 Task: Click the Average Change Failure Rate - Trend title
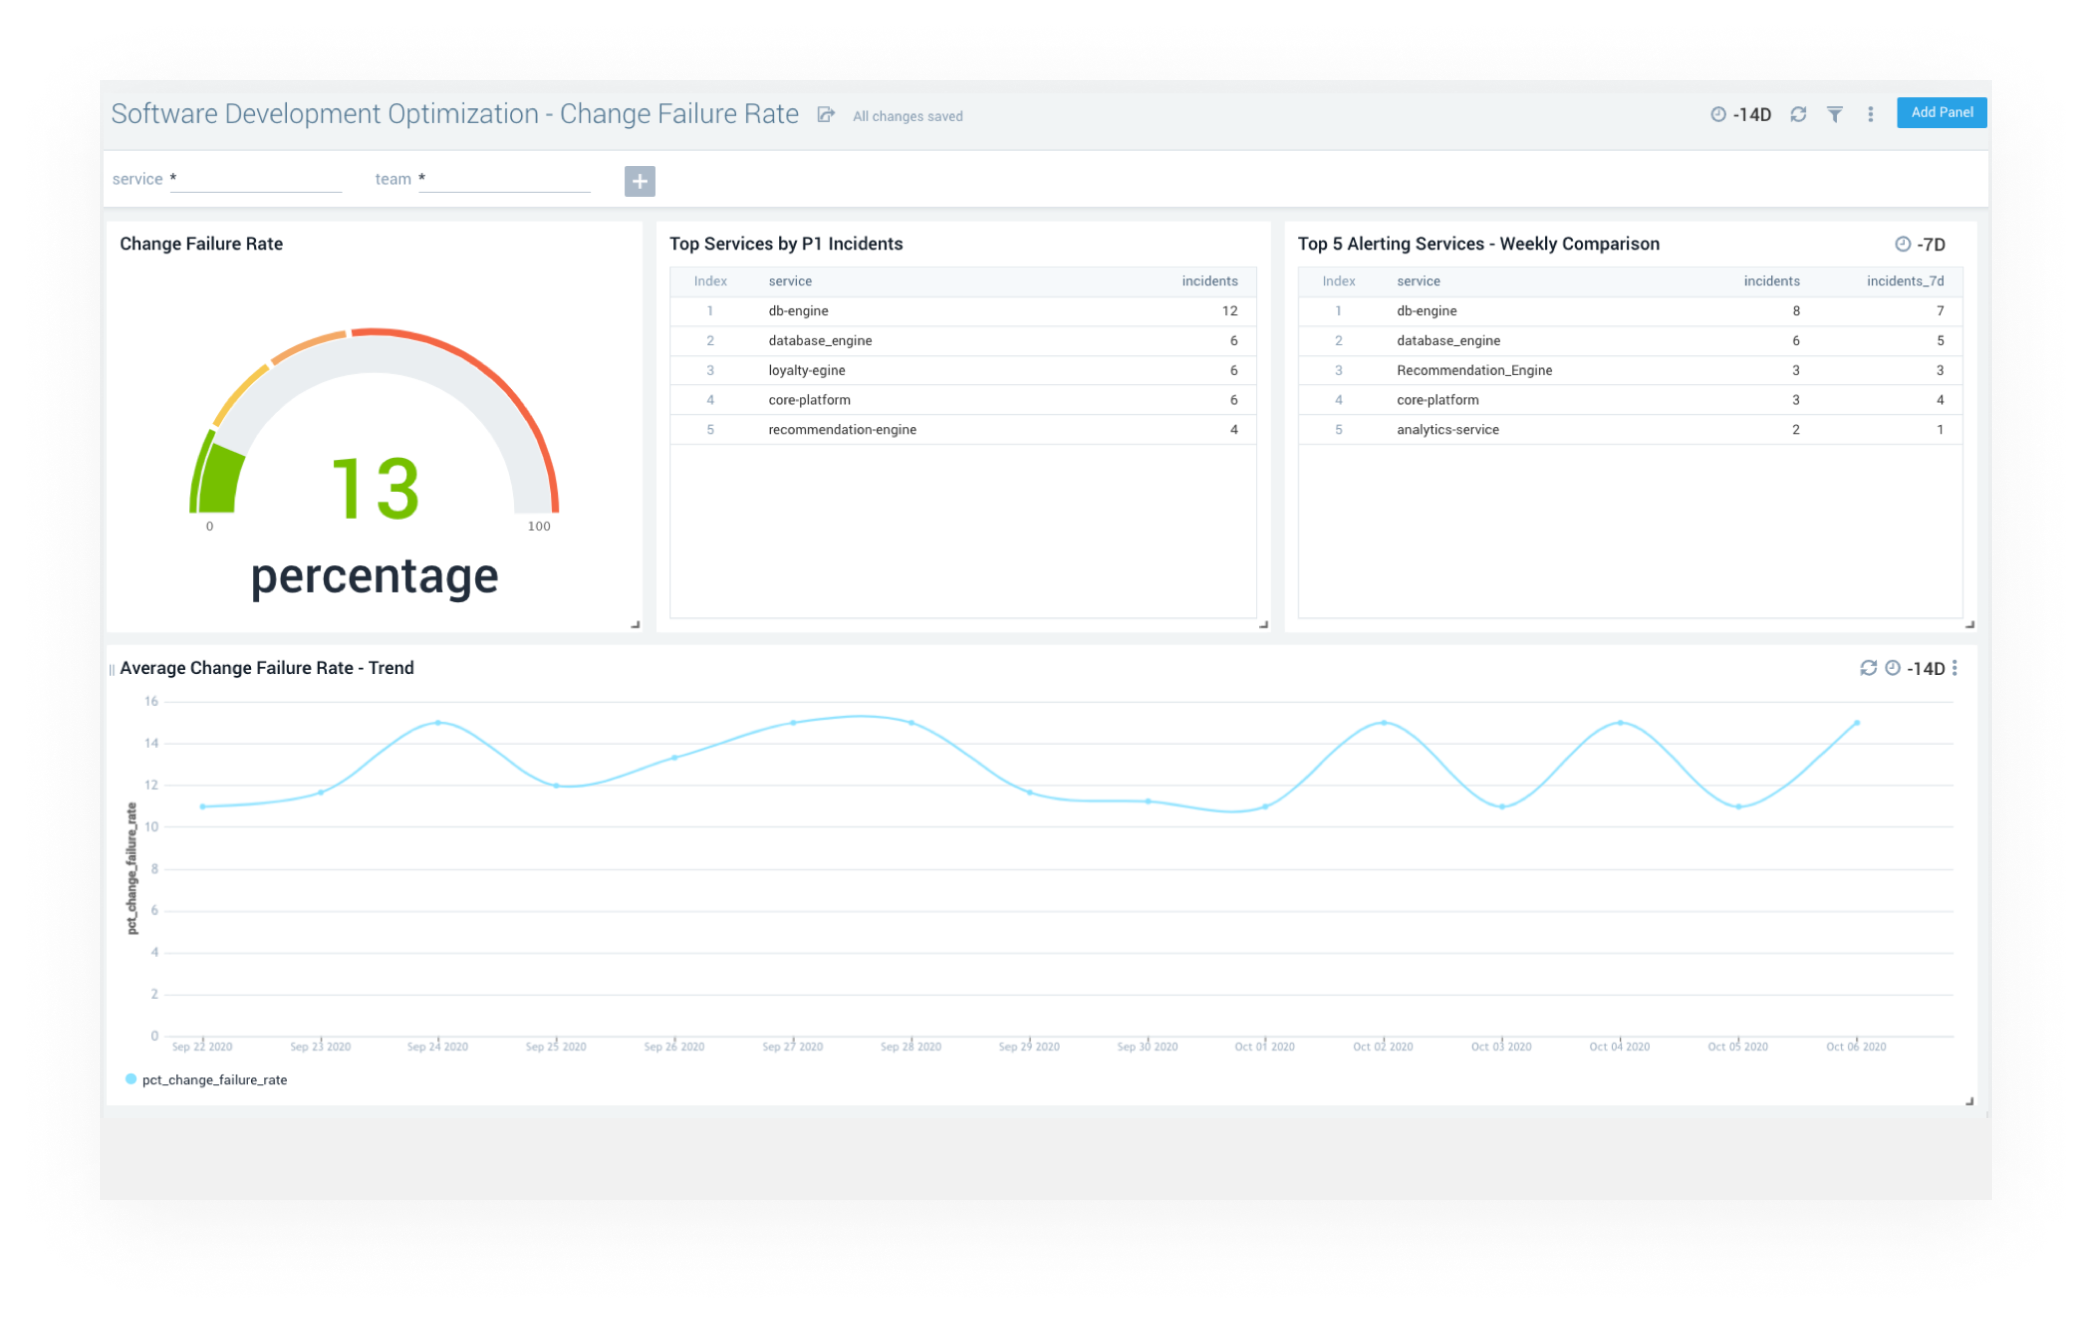coord(267,668)
